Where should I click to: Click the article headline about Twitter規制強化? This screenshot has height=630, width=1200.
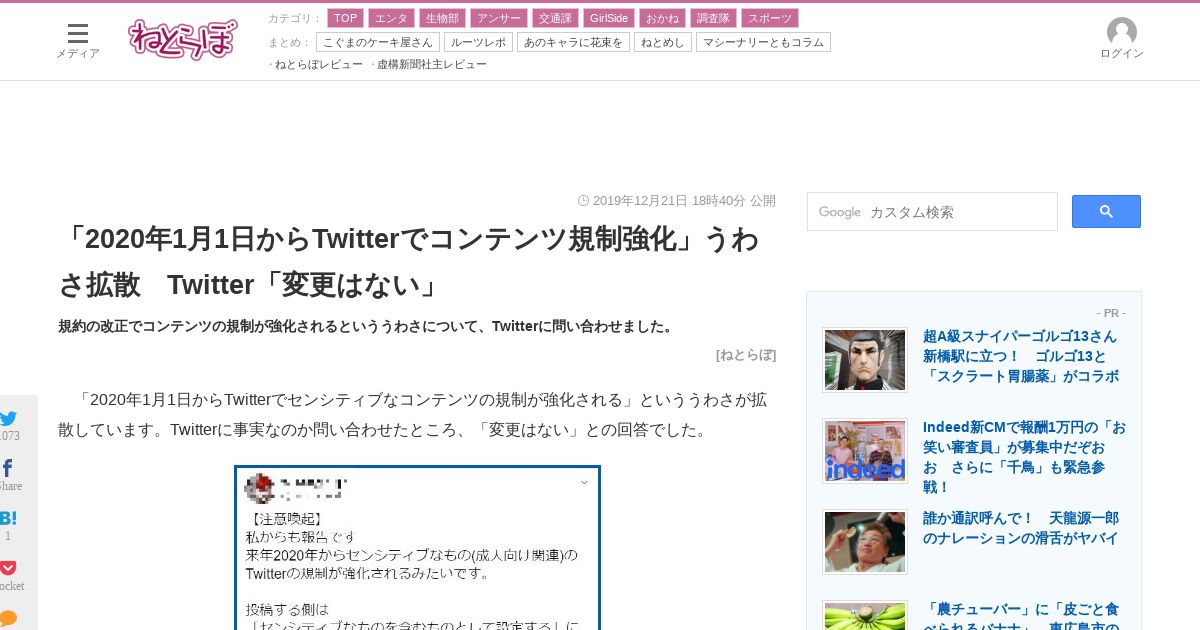point(409,262)
